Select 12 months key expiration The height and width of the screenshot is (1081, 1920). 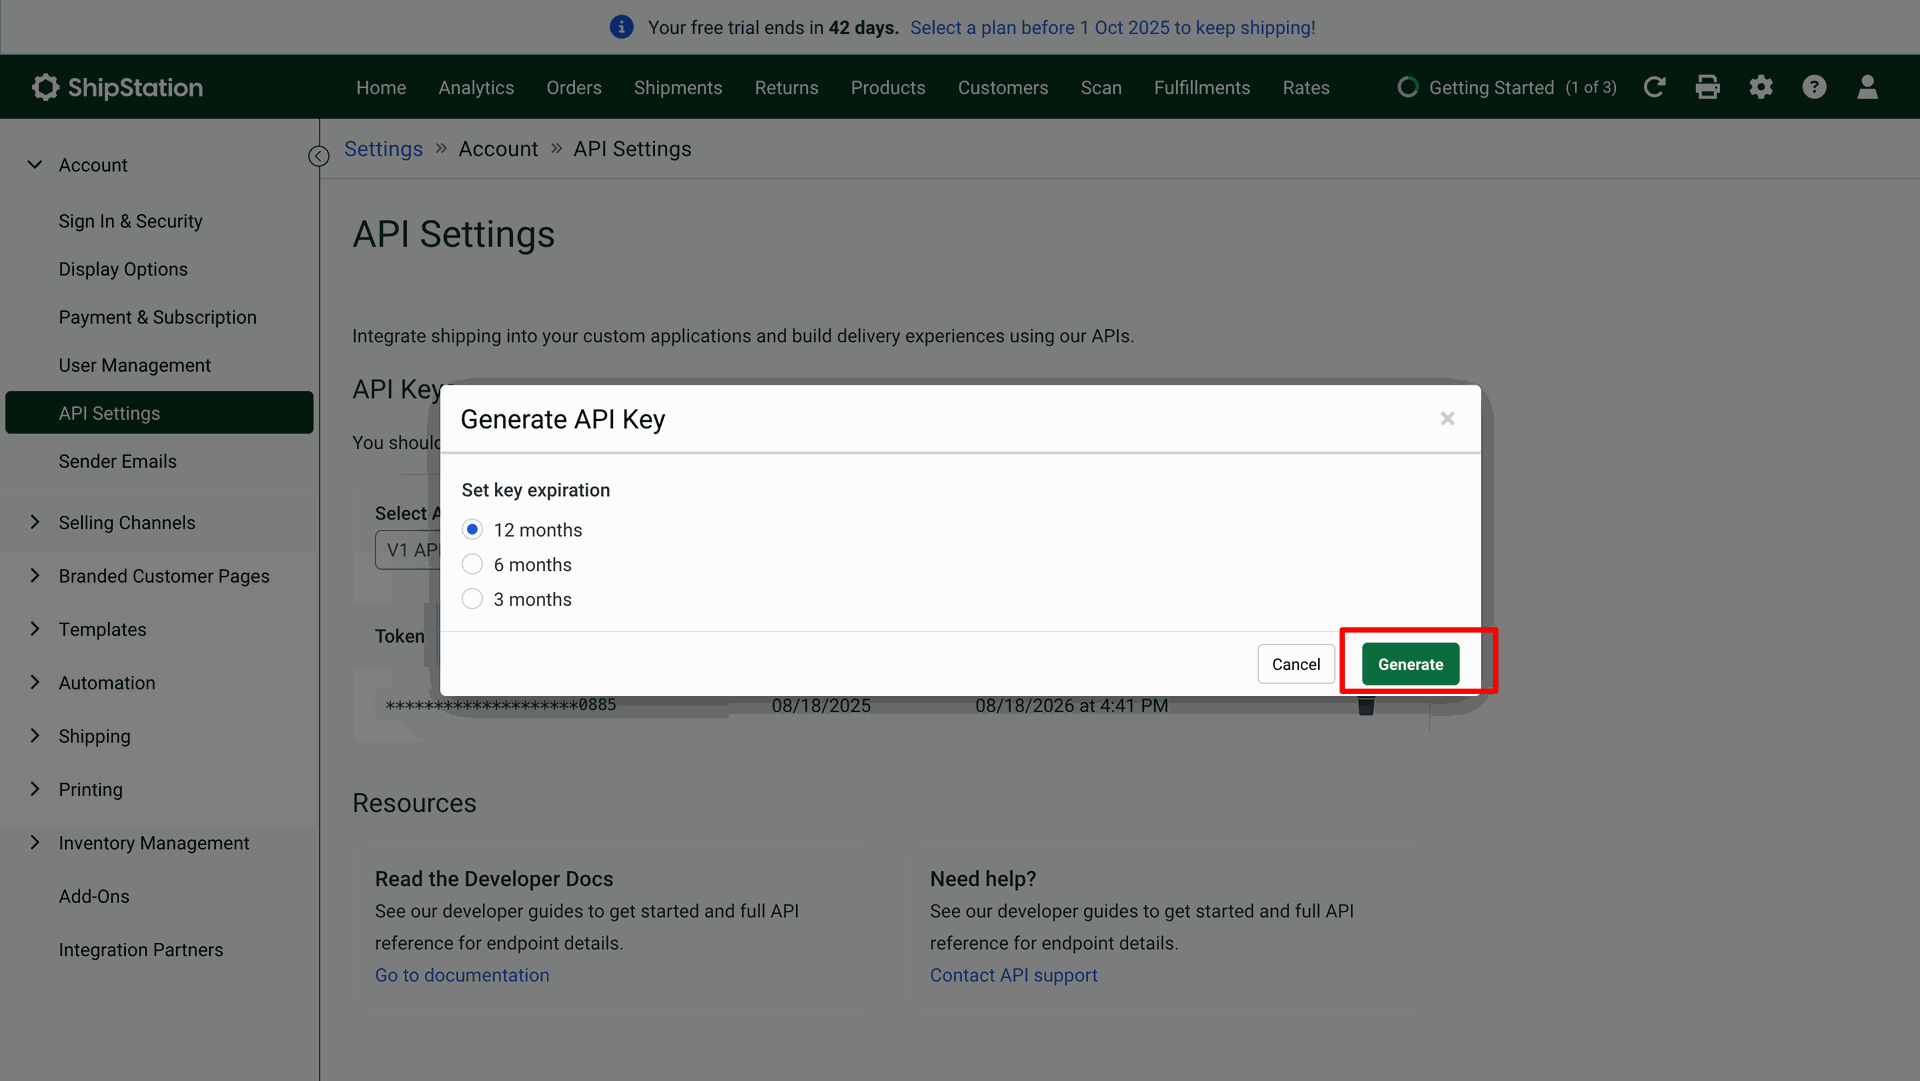pos(472,529)
